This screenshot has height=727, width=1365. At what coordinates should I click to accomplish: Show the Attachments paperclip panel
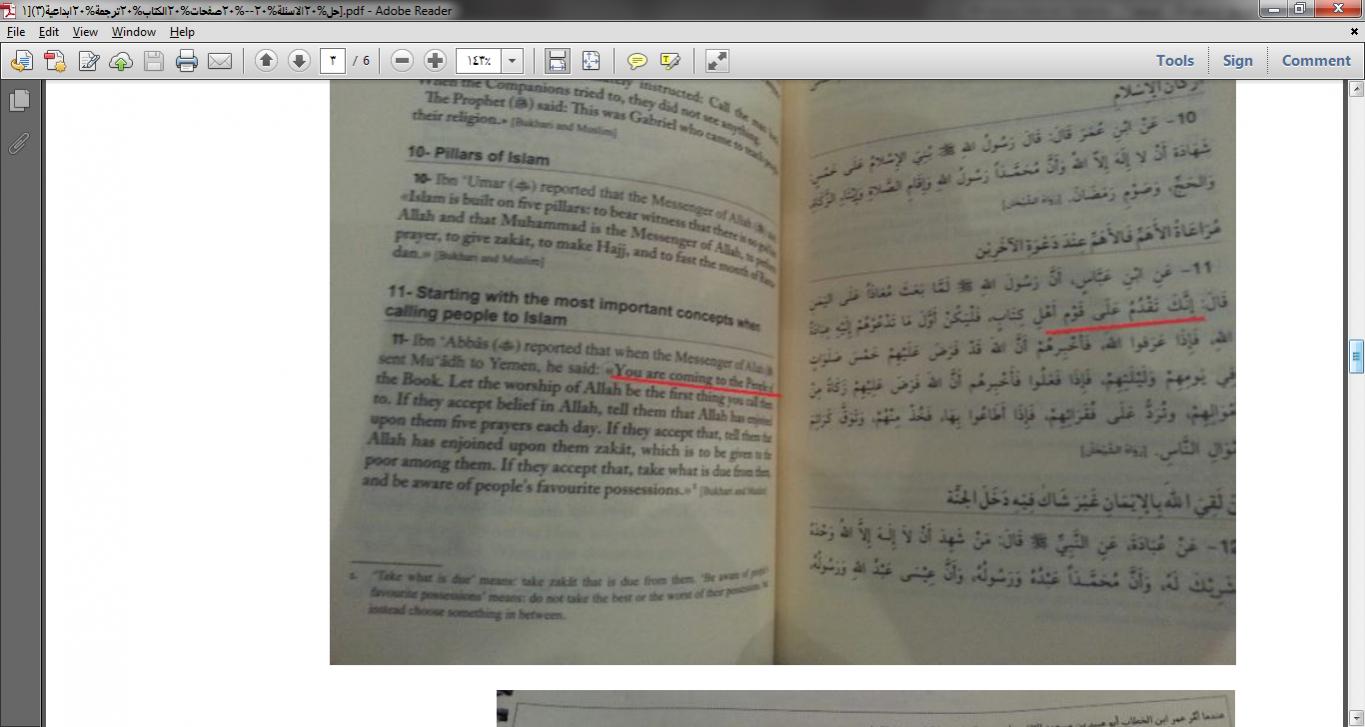point(19,143)
